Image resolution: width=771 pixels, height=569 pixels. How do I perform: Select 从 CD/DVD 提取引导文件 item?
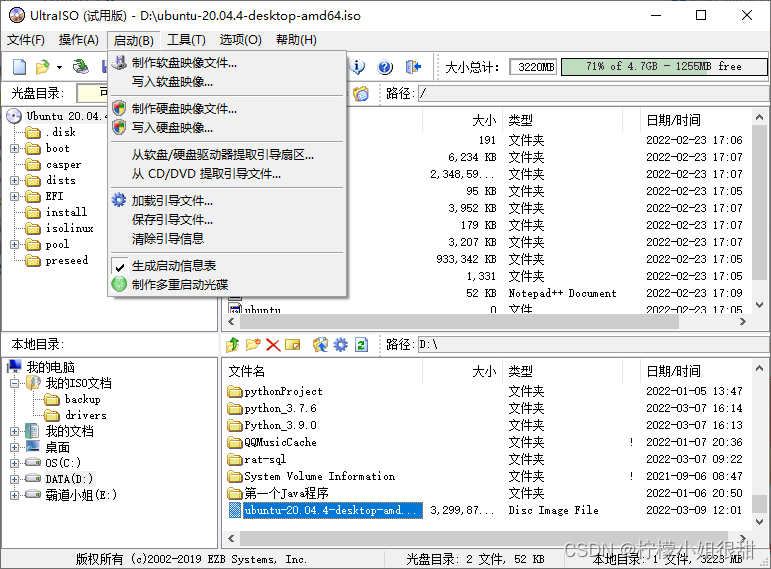point(227,174)
